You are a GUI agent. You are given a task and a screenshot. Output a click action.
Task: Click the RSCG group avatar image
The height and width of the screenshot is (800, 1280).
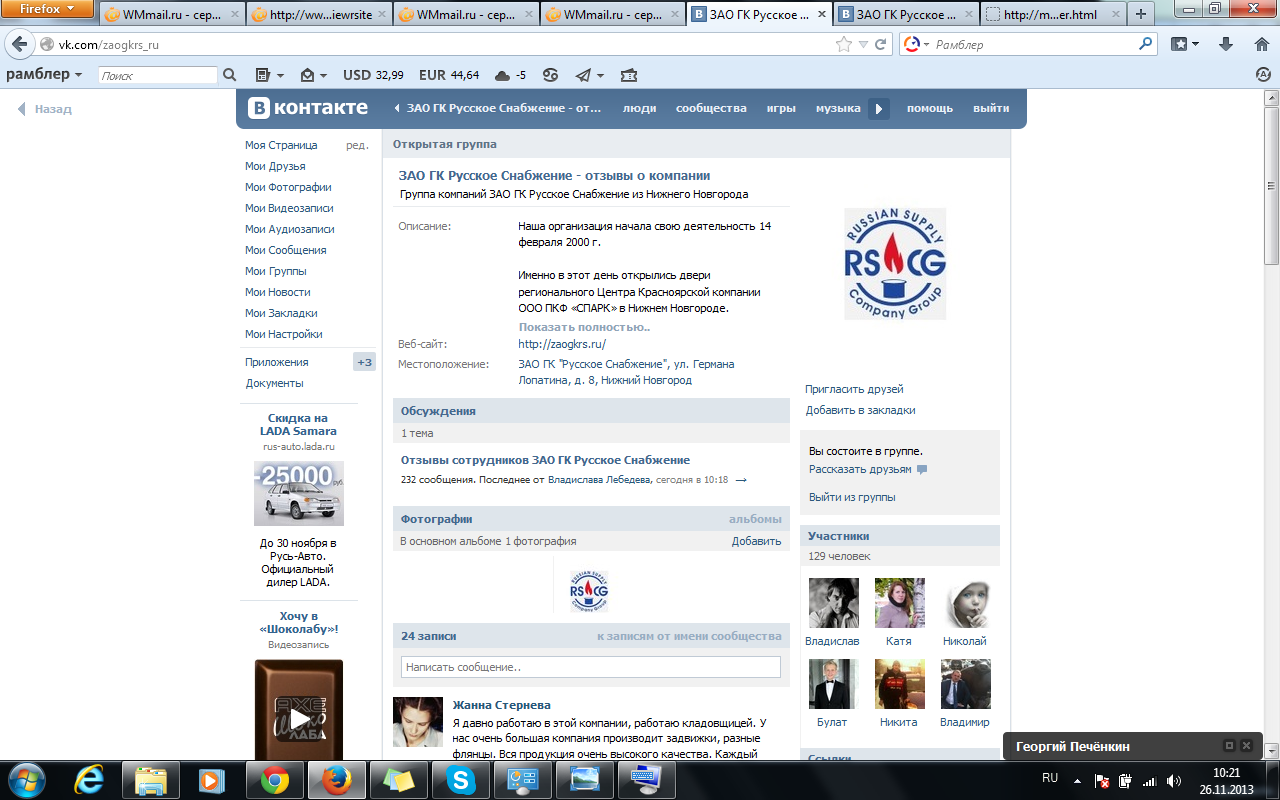pyautogui.click(x=895, y=264)
